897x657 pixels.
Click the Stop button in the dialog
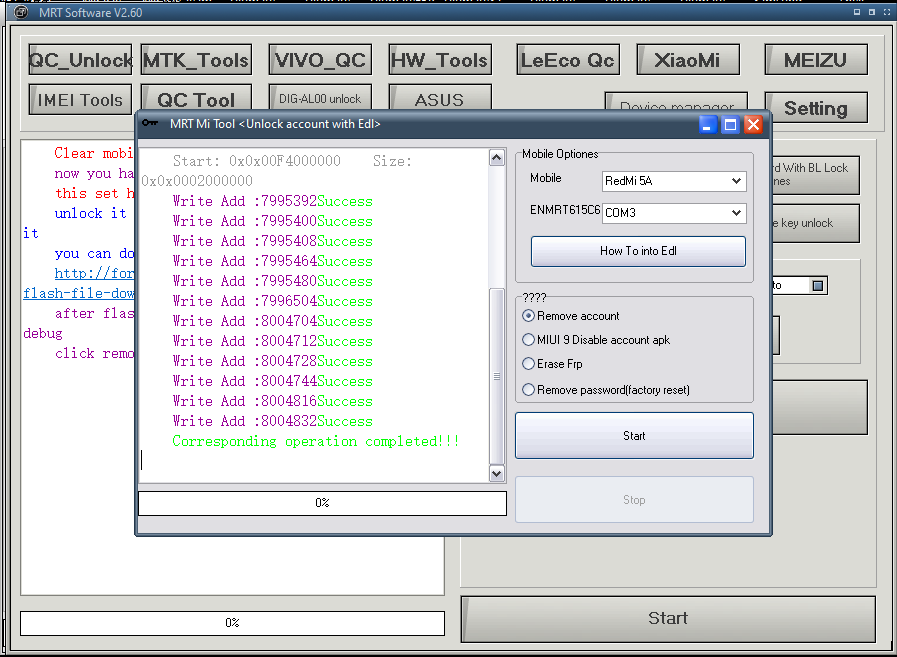point(634,500)
